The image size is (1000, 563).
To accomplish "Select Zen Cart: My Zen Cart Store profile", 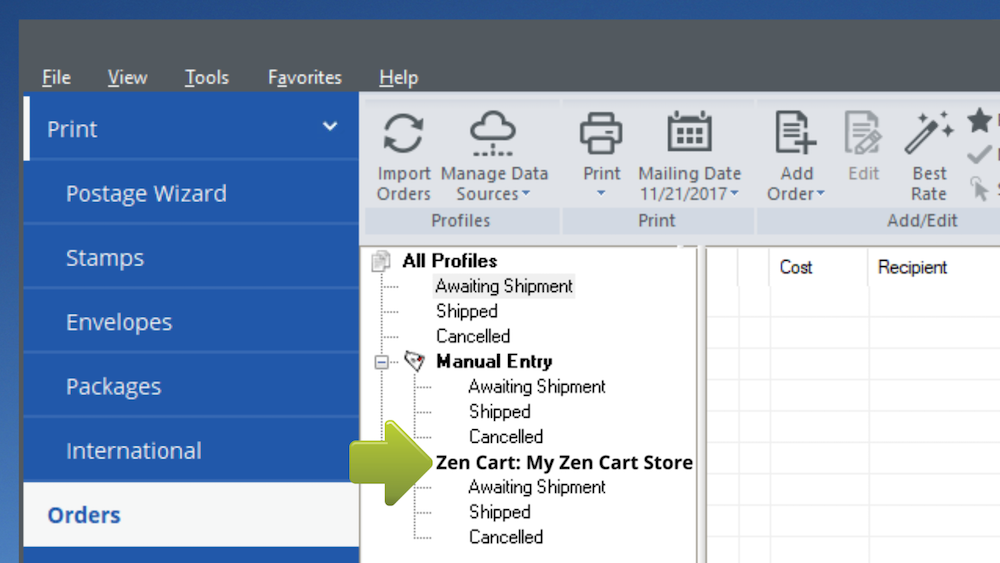I will tap(564, 462).
